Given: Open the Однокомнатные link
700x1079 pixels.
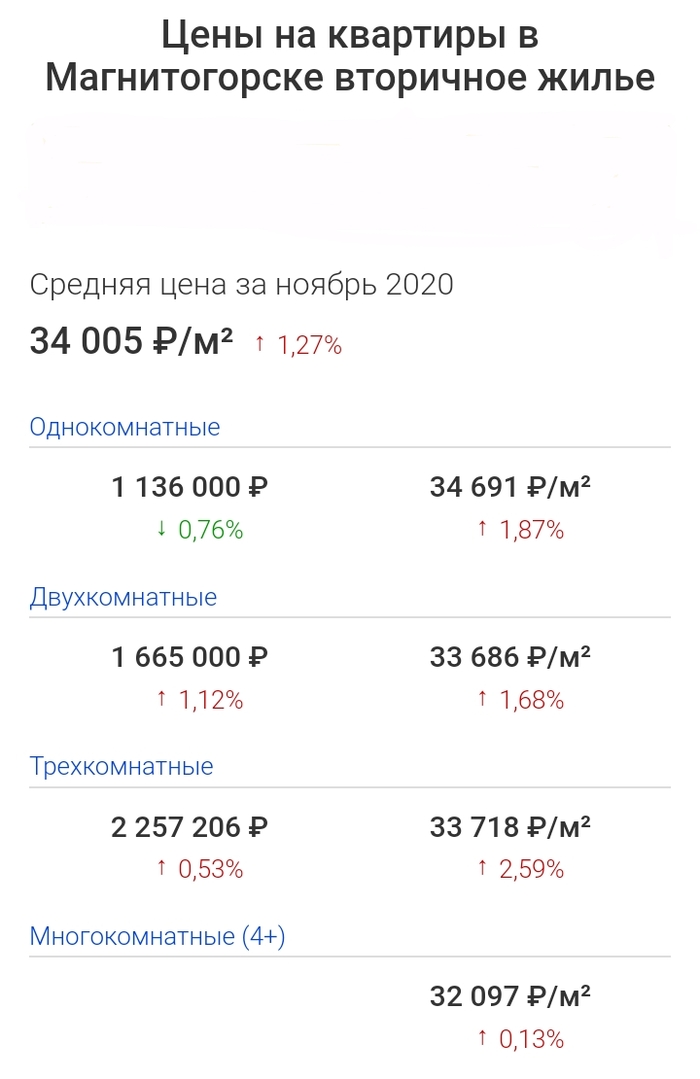Looking at the screenshot, I should point(125,427).
